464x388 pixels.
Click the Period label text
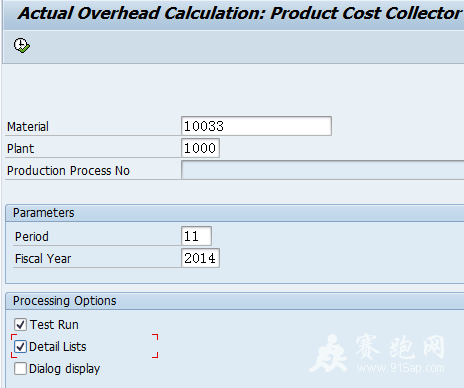pos(32,237)
